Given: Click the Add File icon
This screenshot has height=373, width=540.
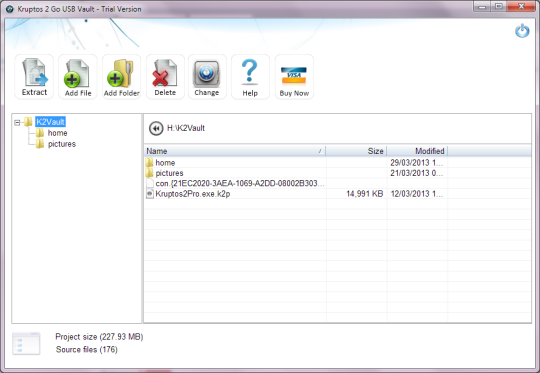Looking at the screenshot, I should click(x=78, y=76).
